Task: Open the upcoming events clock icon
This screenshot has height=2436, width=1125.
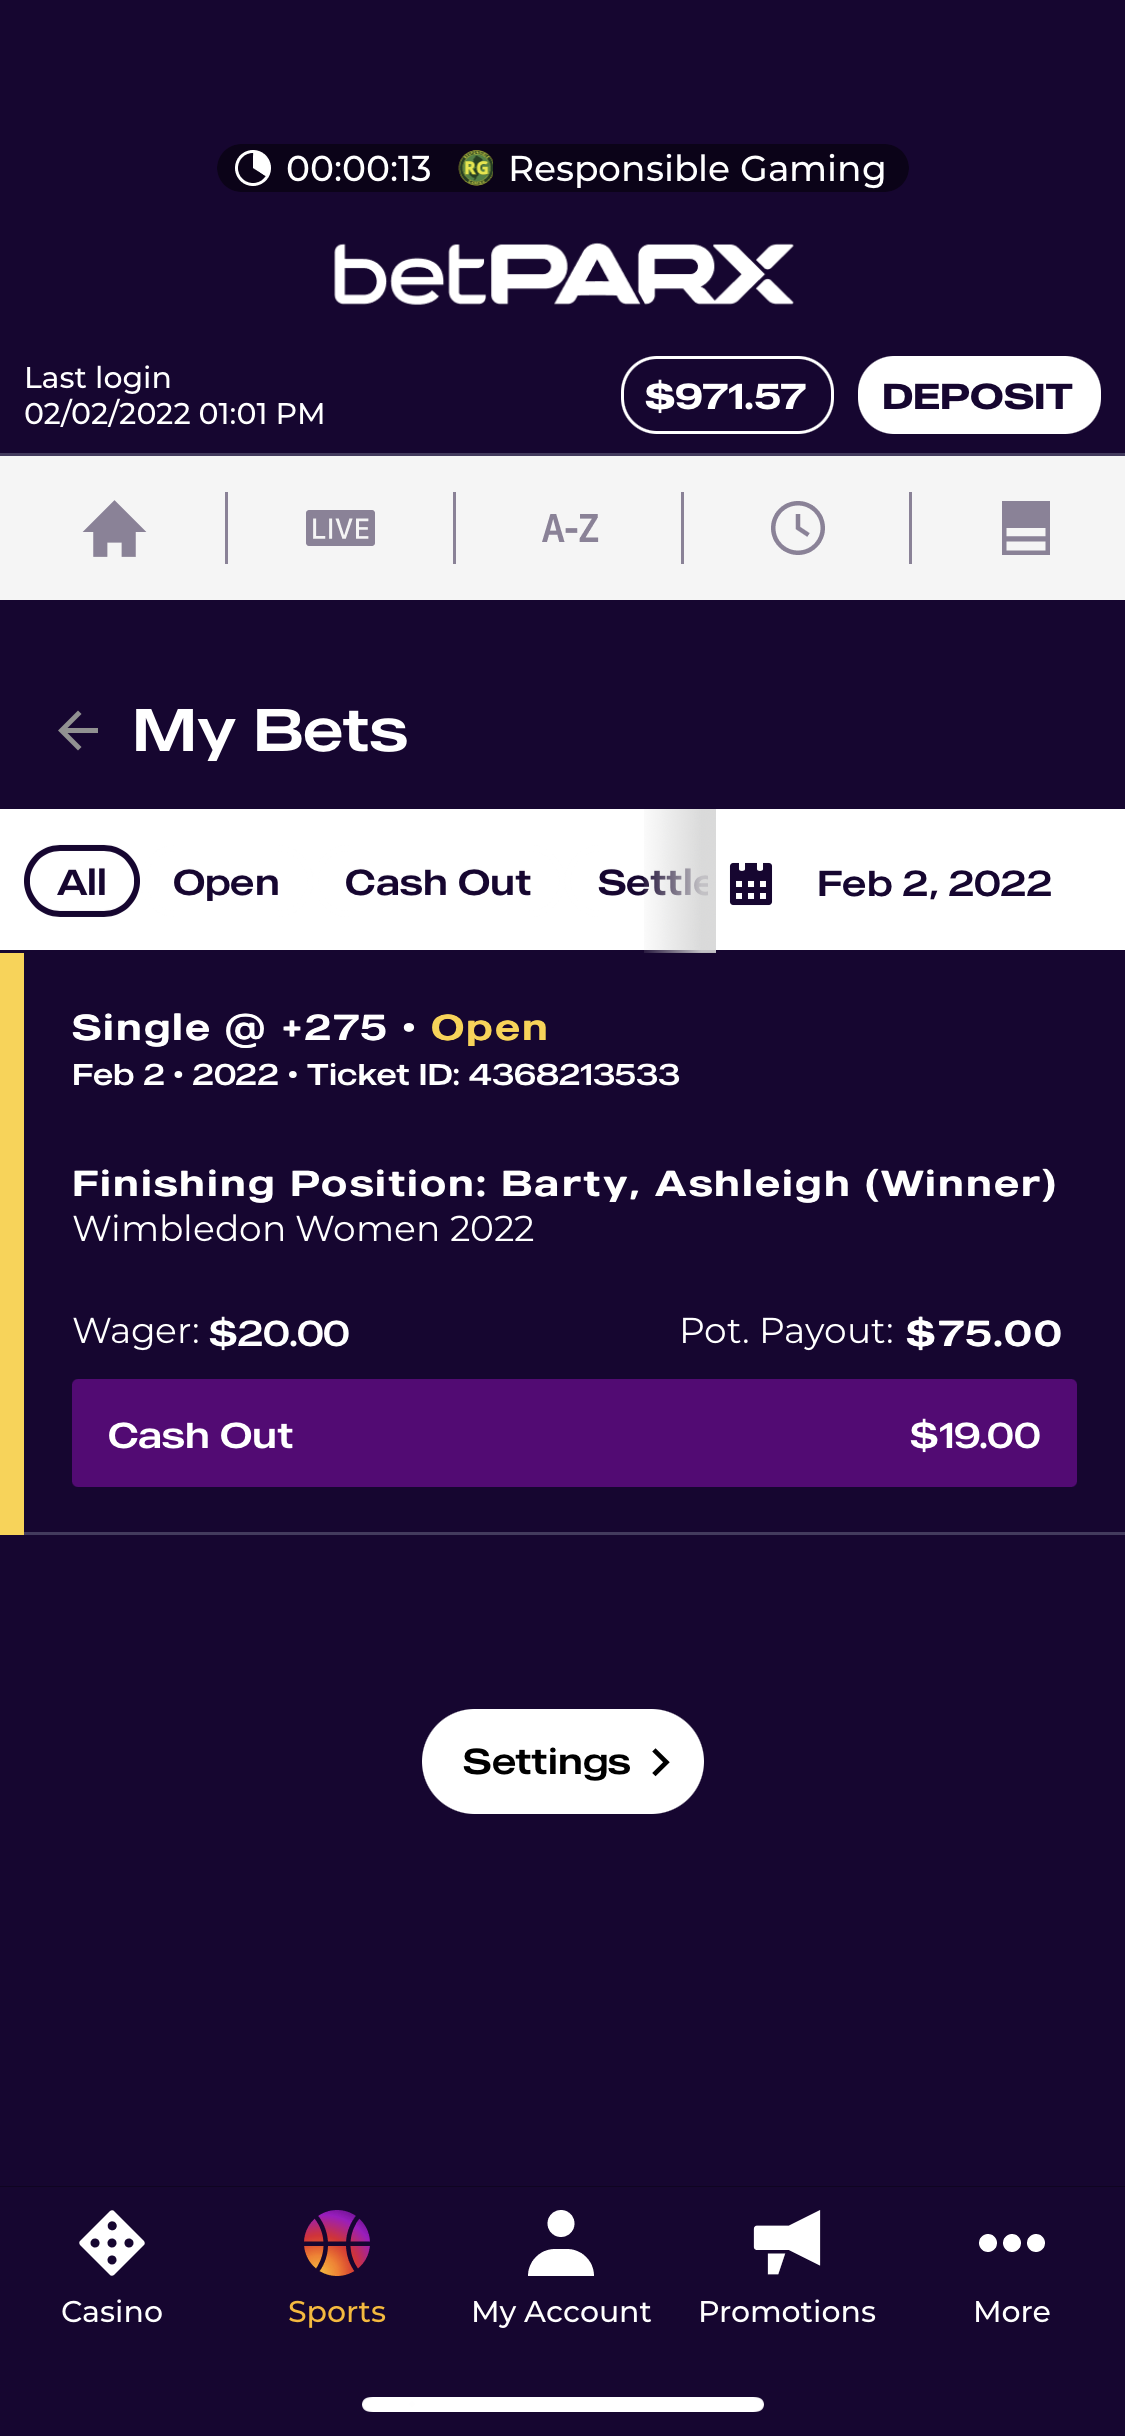Action: coord(797,528)
